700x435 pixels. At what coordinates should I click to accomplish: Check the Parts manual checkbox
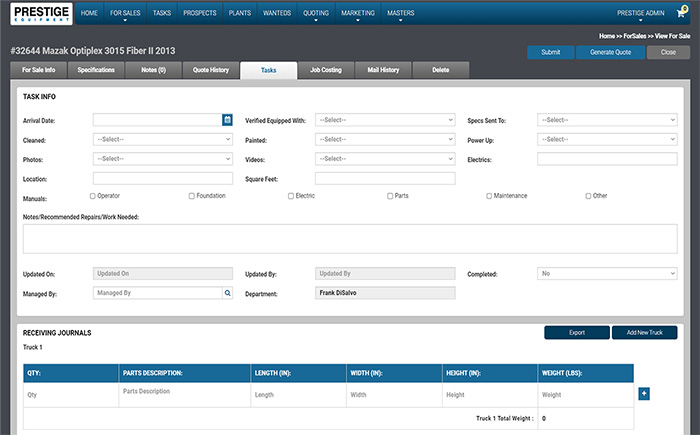click(390, 196)
